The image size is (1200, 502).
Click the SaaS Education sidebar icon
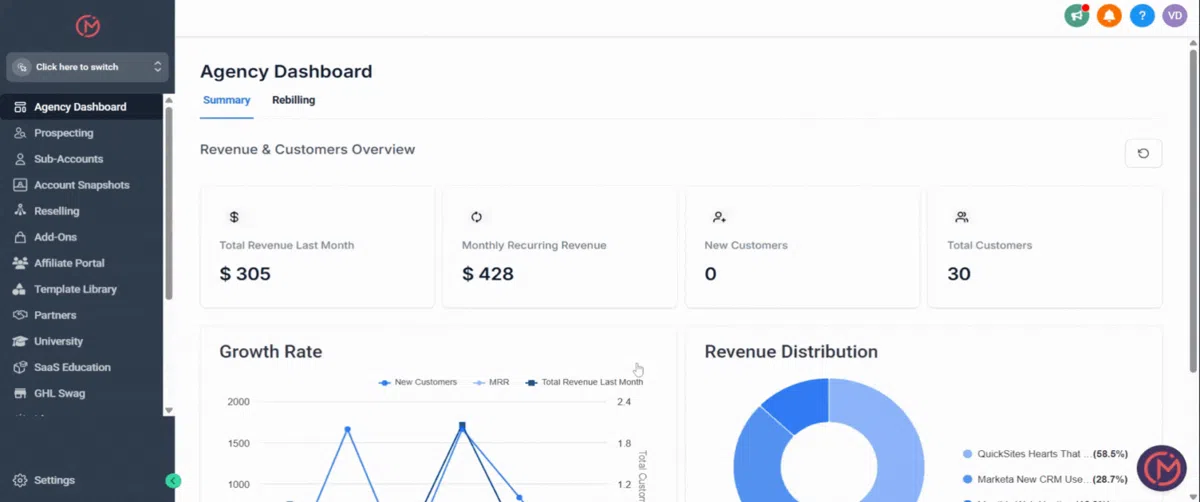(x=20, y=367)
